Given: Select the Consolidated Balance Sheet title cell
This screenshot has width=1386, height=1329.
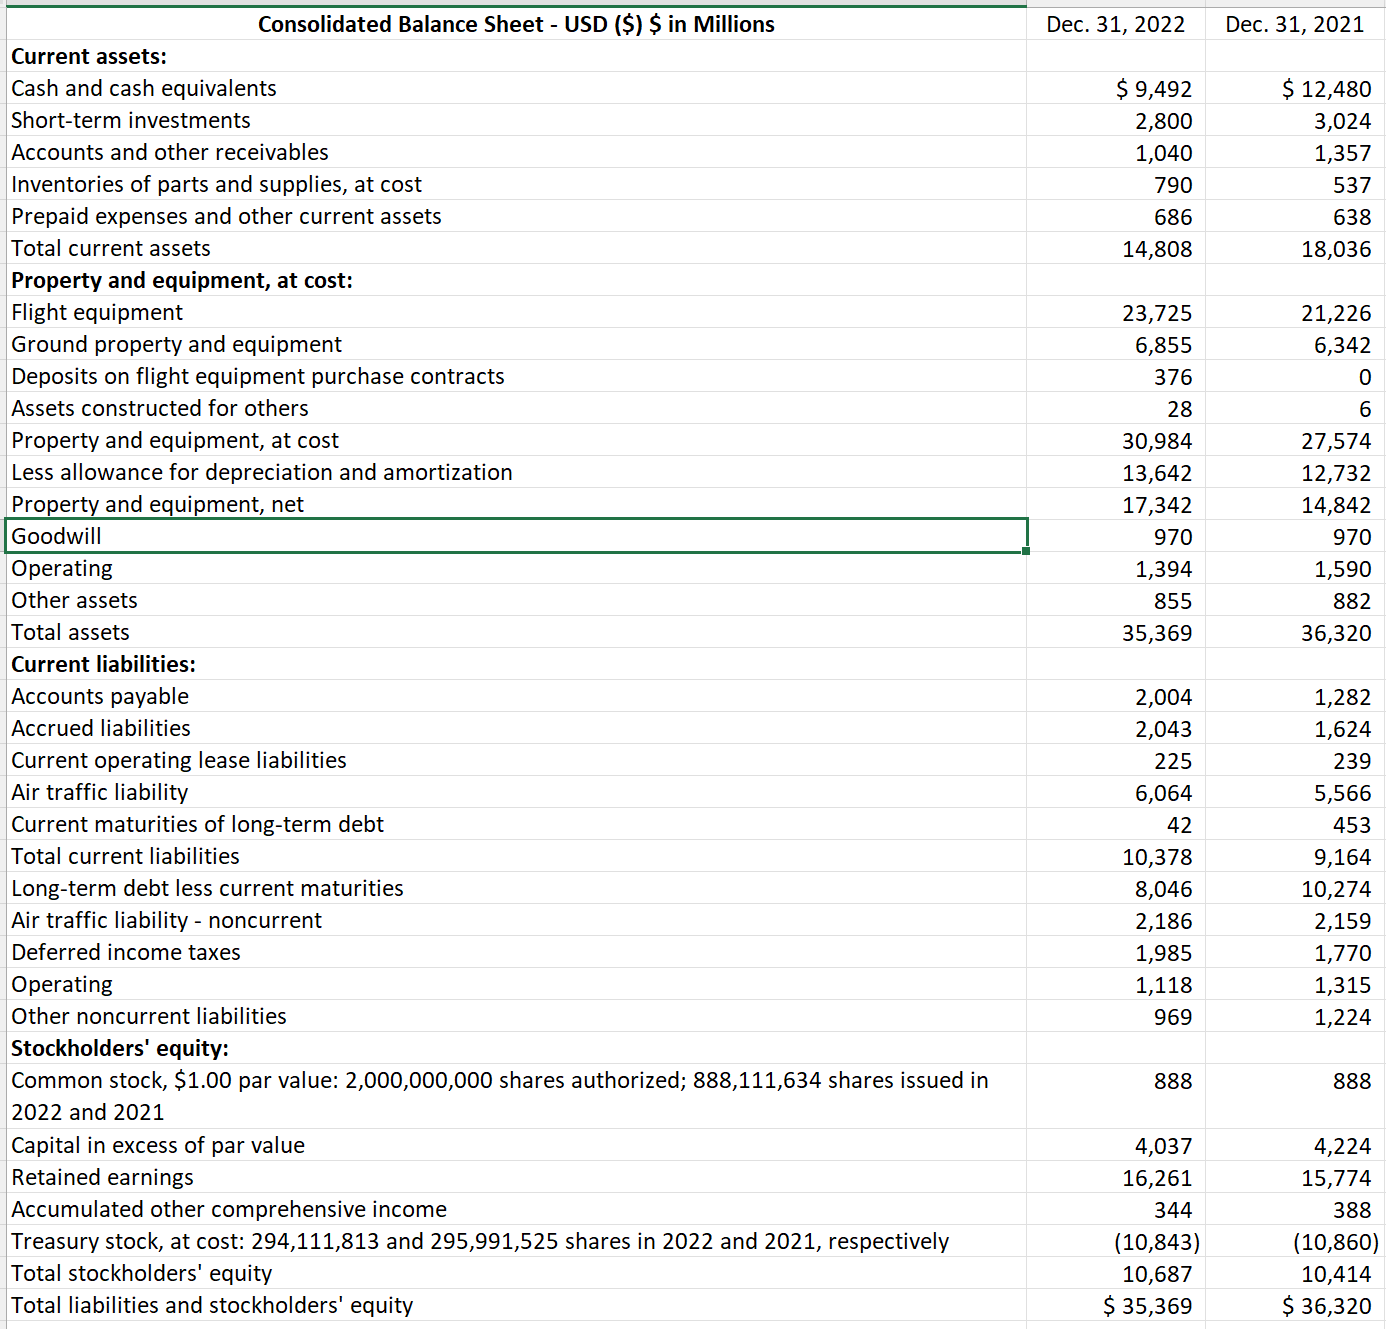Looking at the screenshot, I should tap(516, 24).
